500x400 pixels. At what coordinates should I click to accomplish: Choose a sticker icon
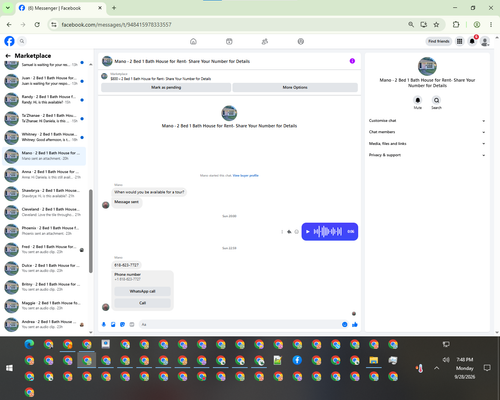tap(123, 324)
